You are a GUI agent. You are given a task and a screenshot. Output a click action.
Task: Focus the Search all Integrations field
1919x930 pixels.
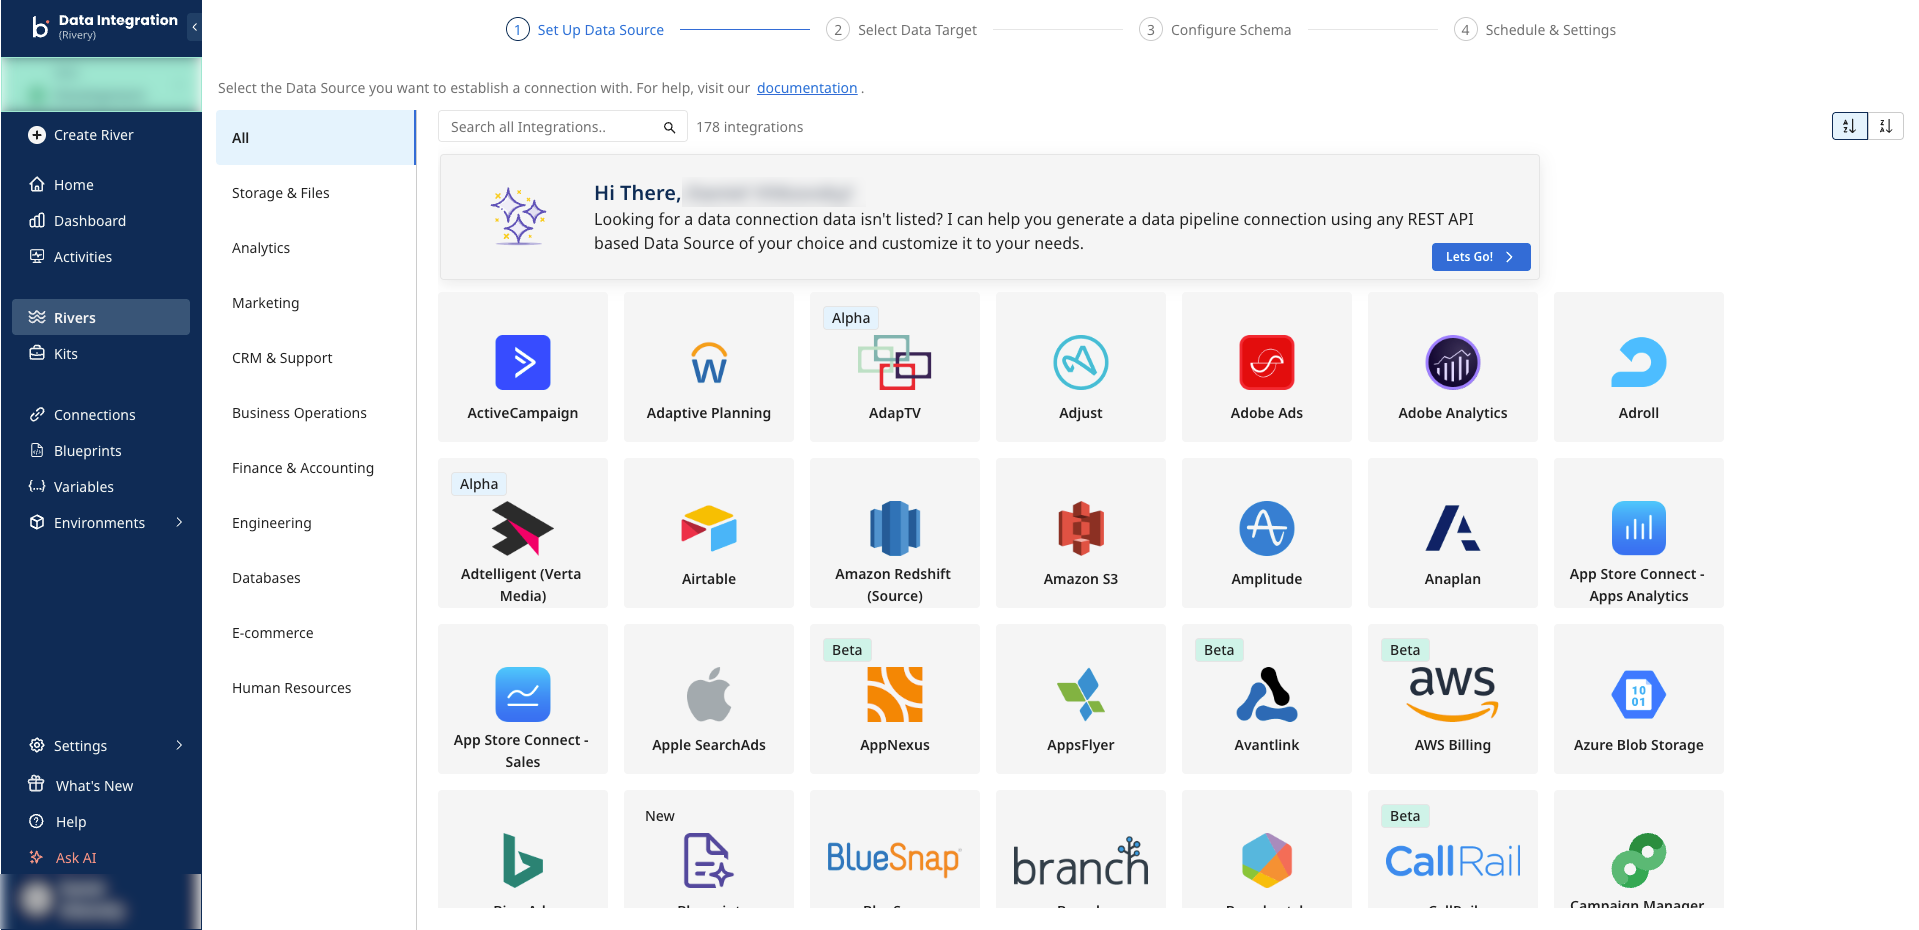coord(550,127)
